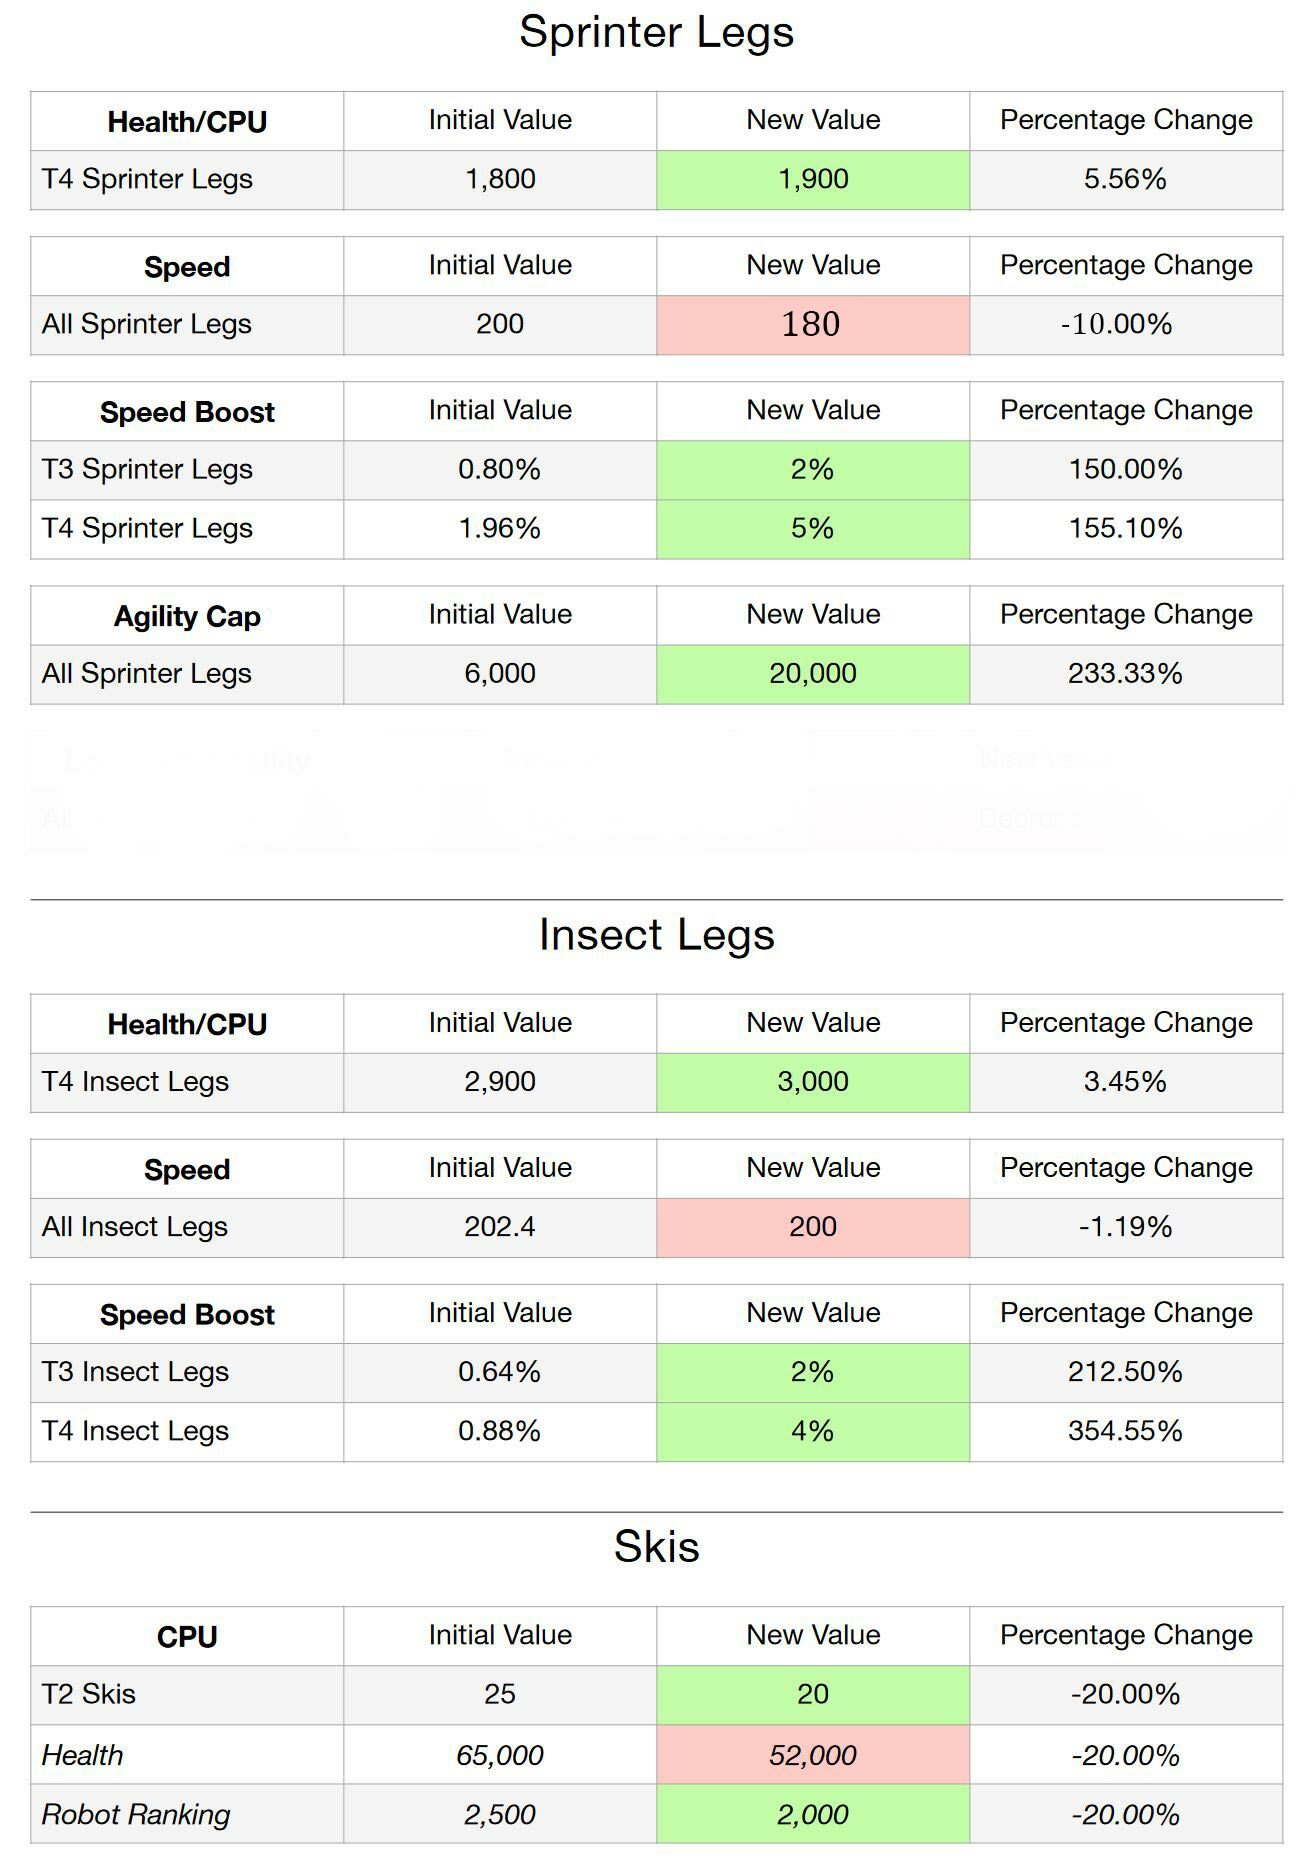Select the 65,000 initial health value

499,1755
